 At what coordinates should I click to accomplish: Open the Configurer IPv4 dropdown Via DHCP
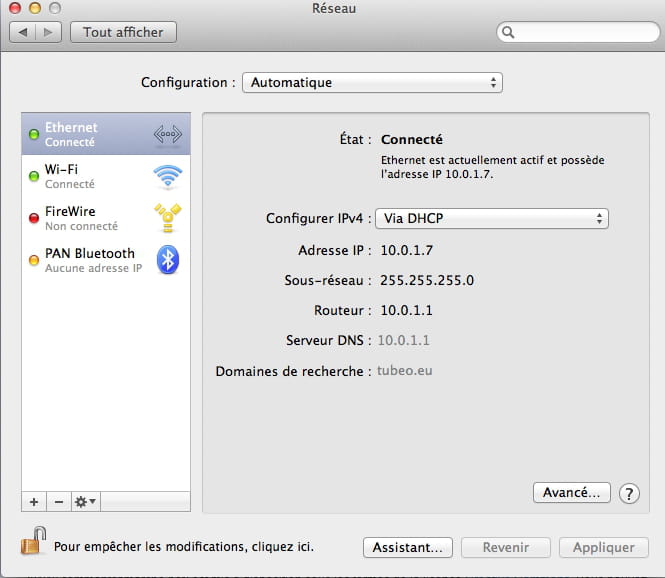tap(492, 218)
